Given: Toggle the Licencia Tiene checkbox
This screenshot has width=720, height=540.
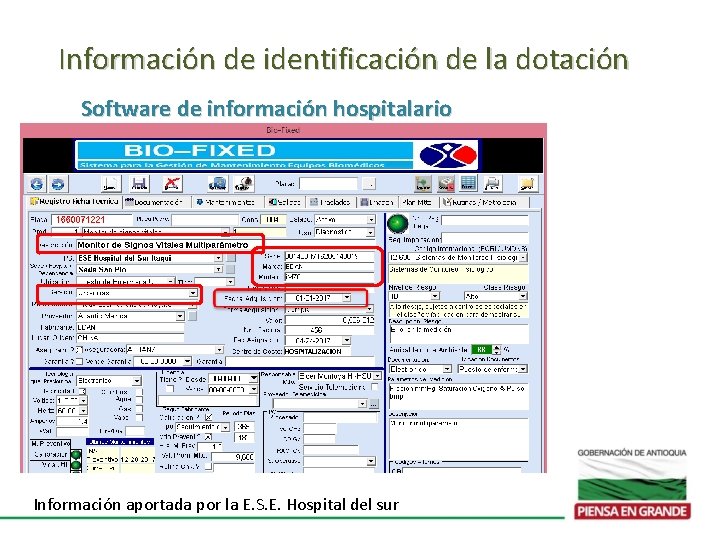Looking at the screenshot, I should (170, 389).
